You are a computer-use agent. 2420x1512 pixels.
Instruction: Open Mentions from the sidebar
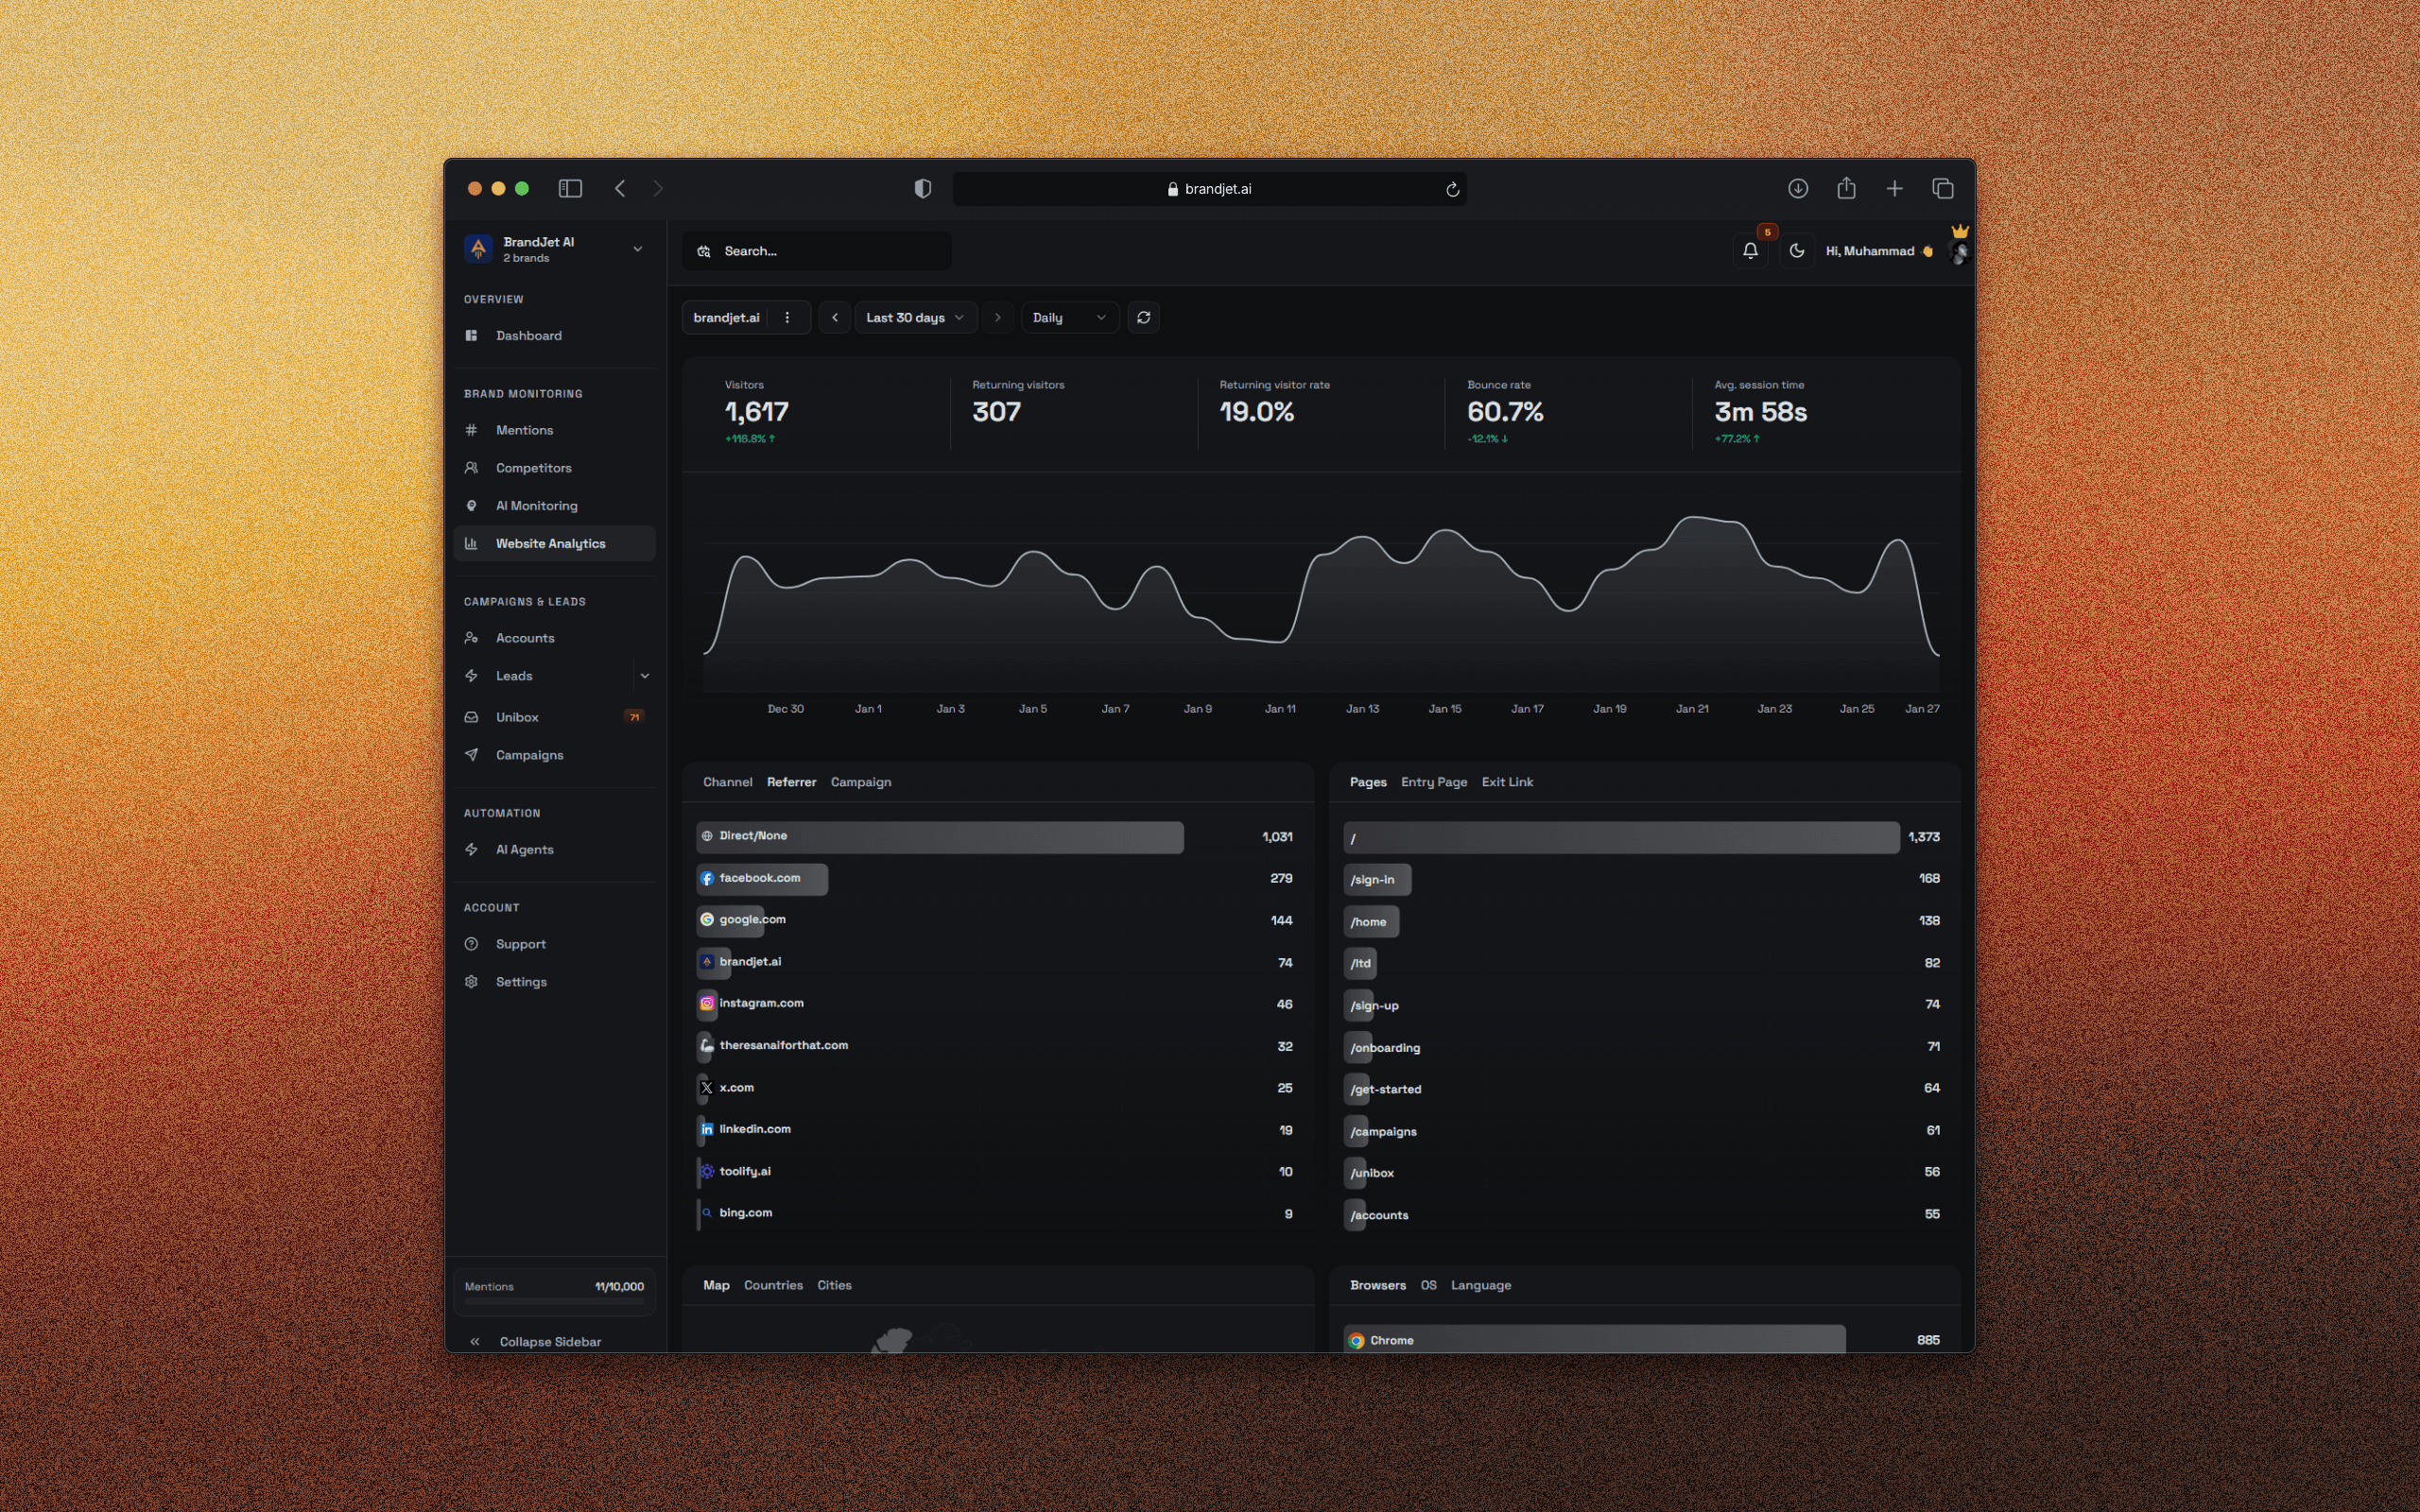524,429
